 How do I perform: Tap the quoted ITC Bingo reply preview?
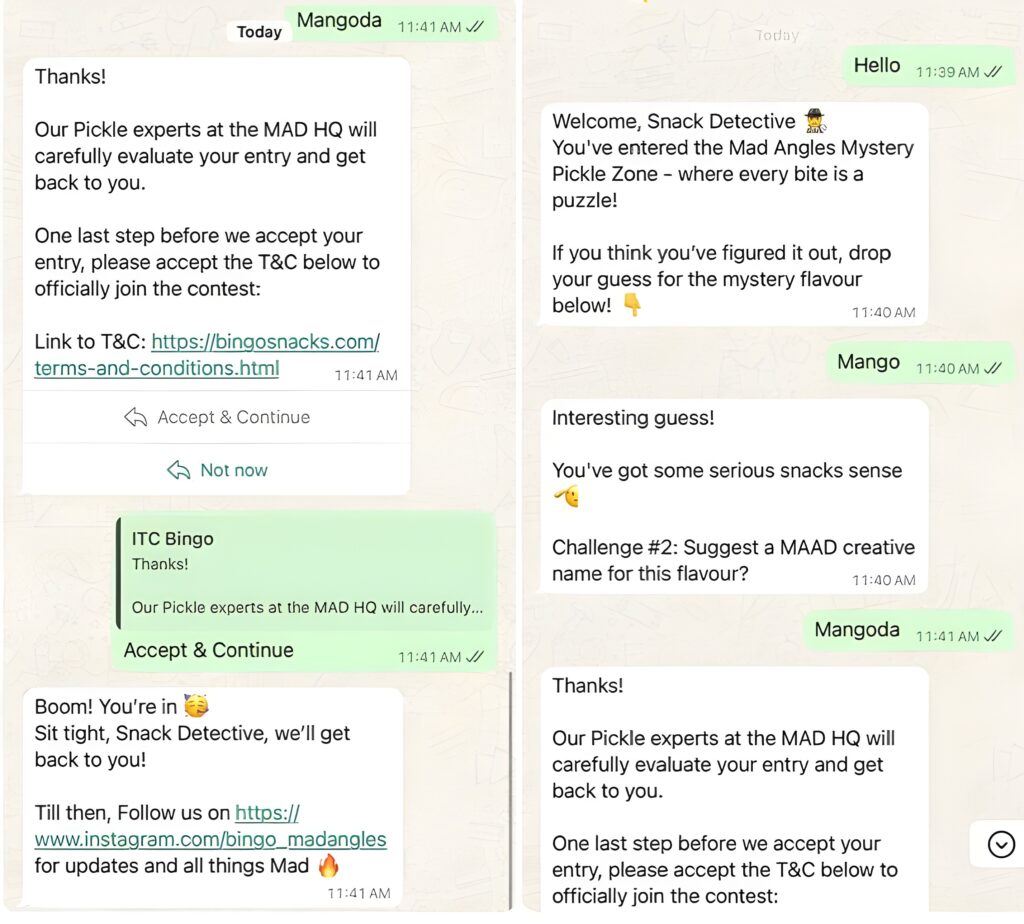click(x=305, y=573)
